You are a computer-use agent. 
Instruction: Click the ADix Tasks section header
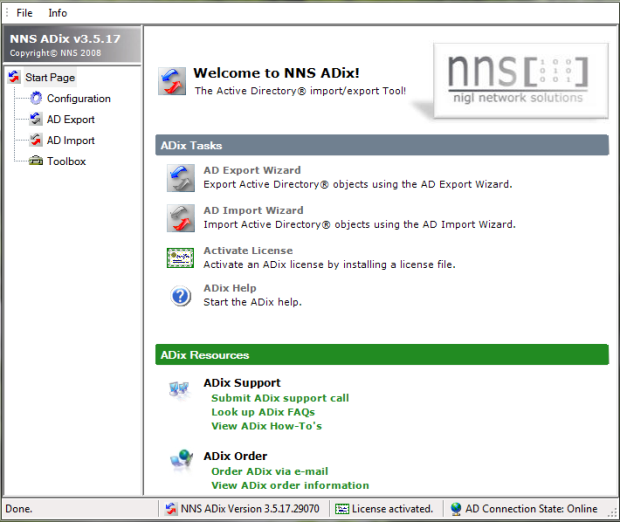pyautogui.click(x=382, y=145)
